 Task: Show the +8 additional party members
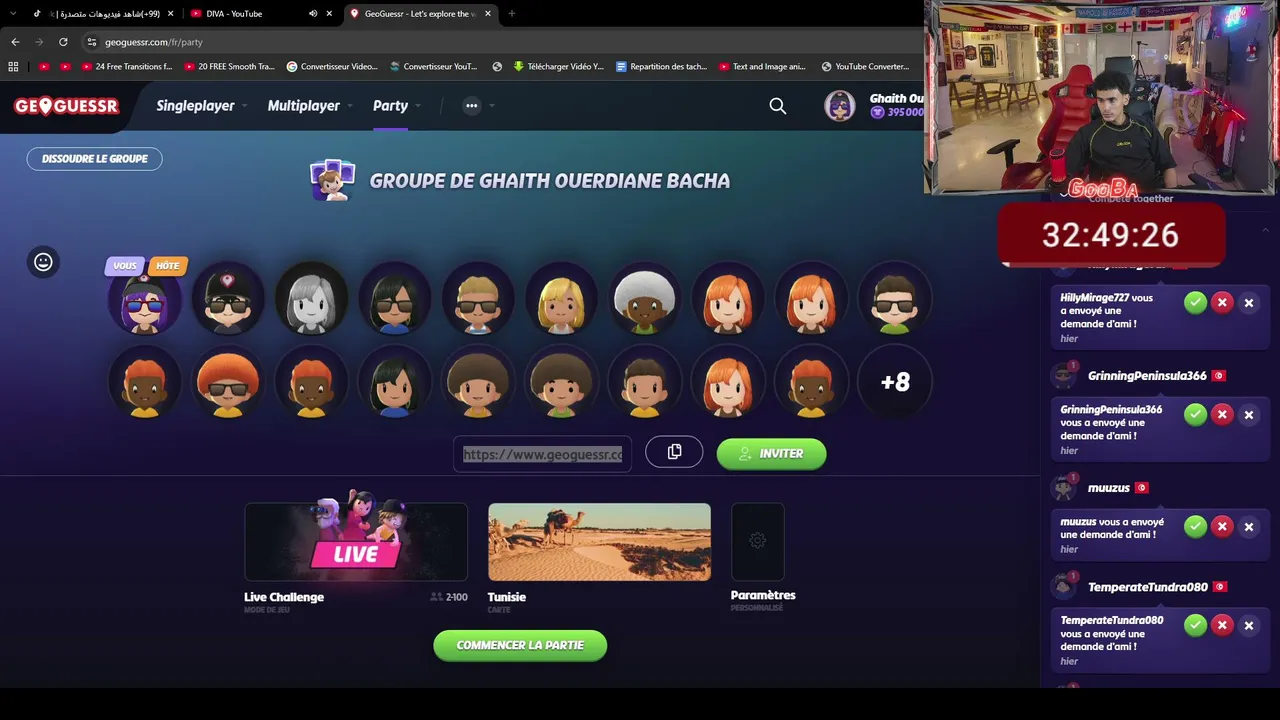(895, 382)
